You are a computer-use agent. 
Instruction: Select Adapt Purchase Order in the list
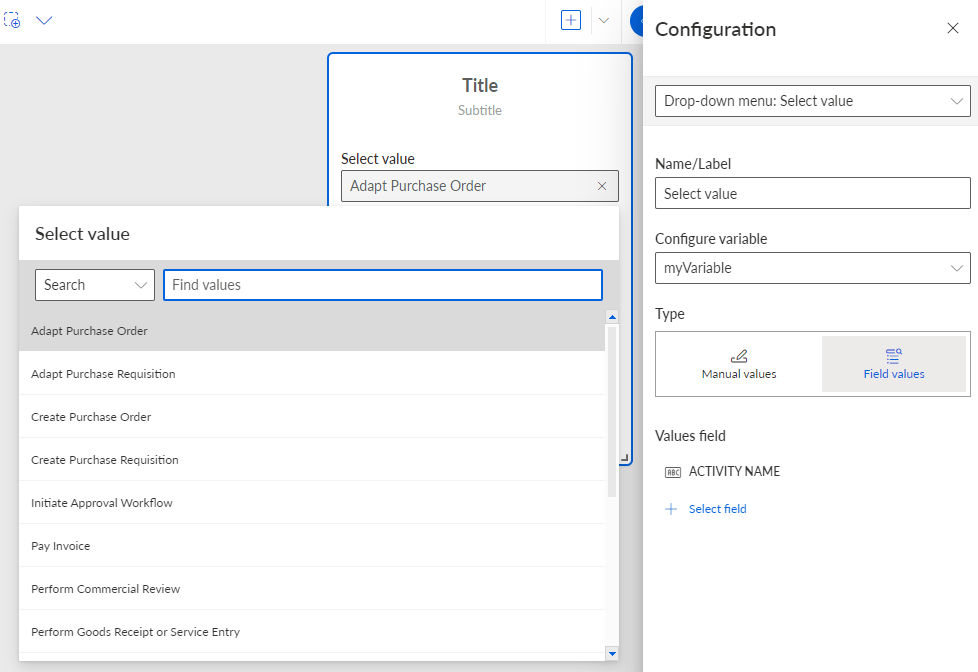[x=312, y=331]
